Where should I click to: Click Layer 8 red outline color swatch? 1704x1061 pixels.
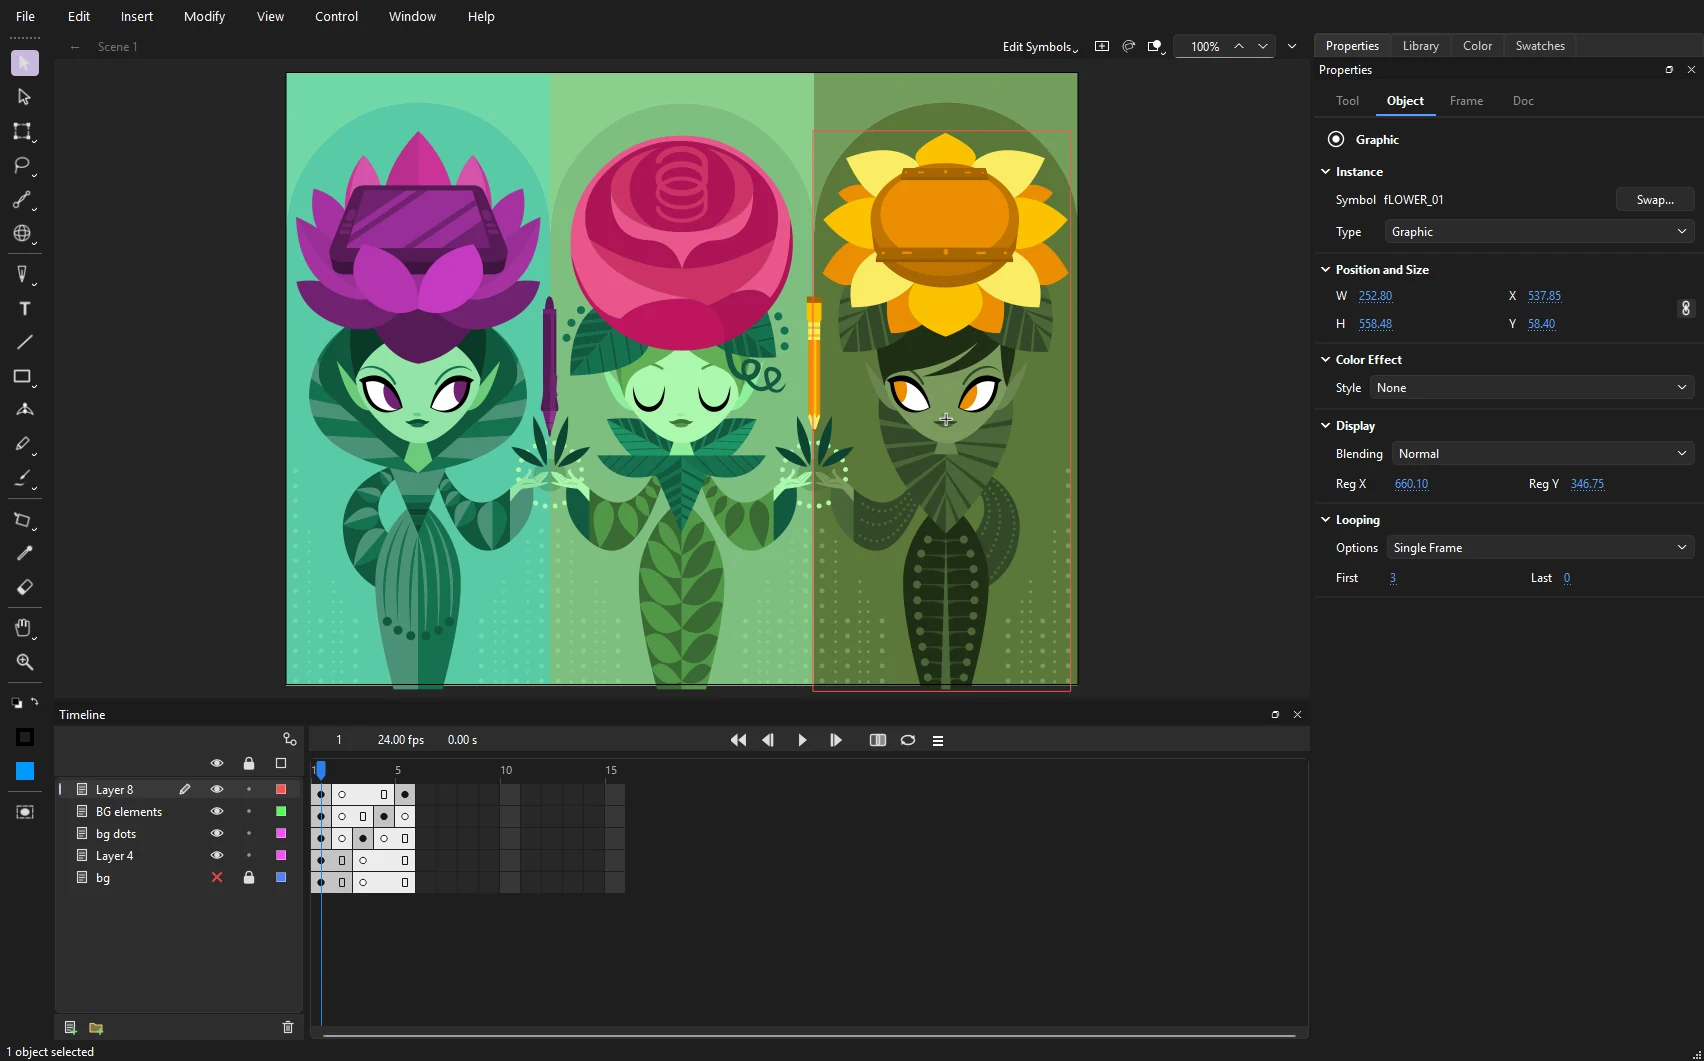point(281,790)
